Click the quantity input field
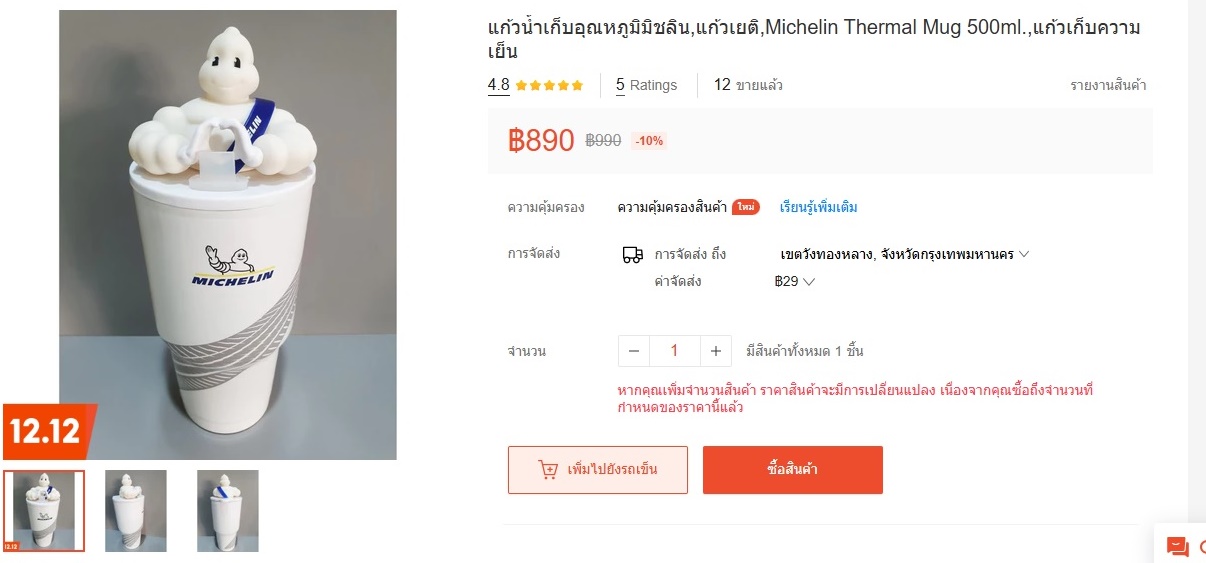Image resolution: width=1206 pixels, height=563 pixels. tap(675, 351)
